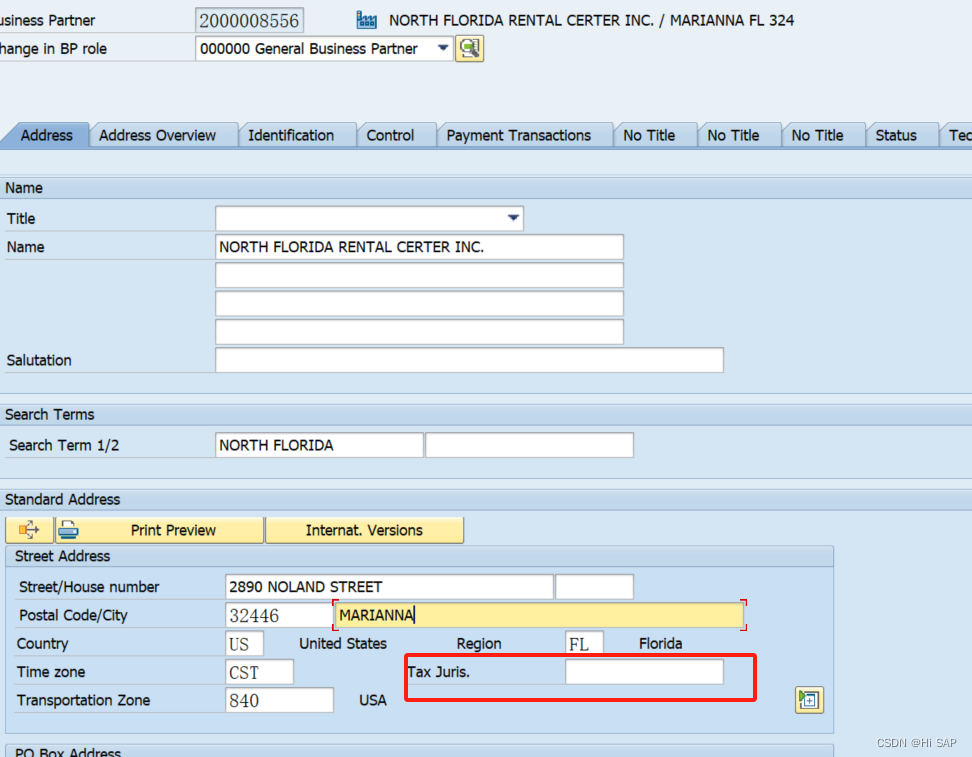Click the Search Terms section header
Screen dimensions: 972x757
486,415
